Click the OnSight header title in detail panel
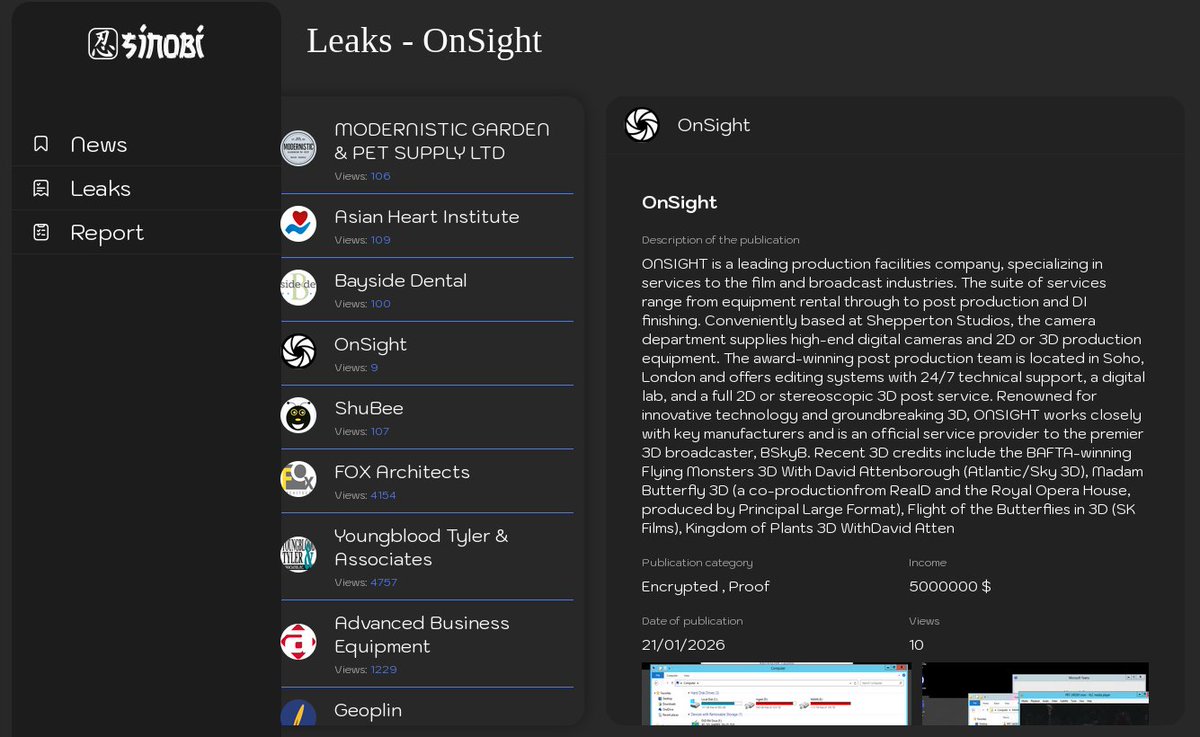 [714, 125]
